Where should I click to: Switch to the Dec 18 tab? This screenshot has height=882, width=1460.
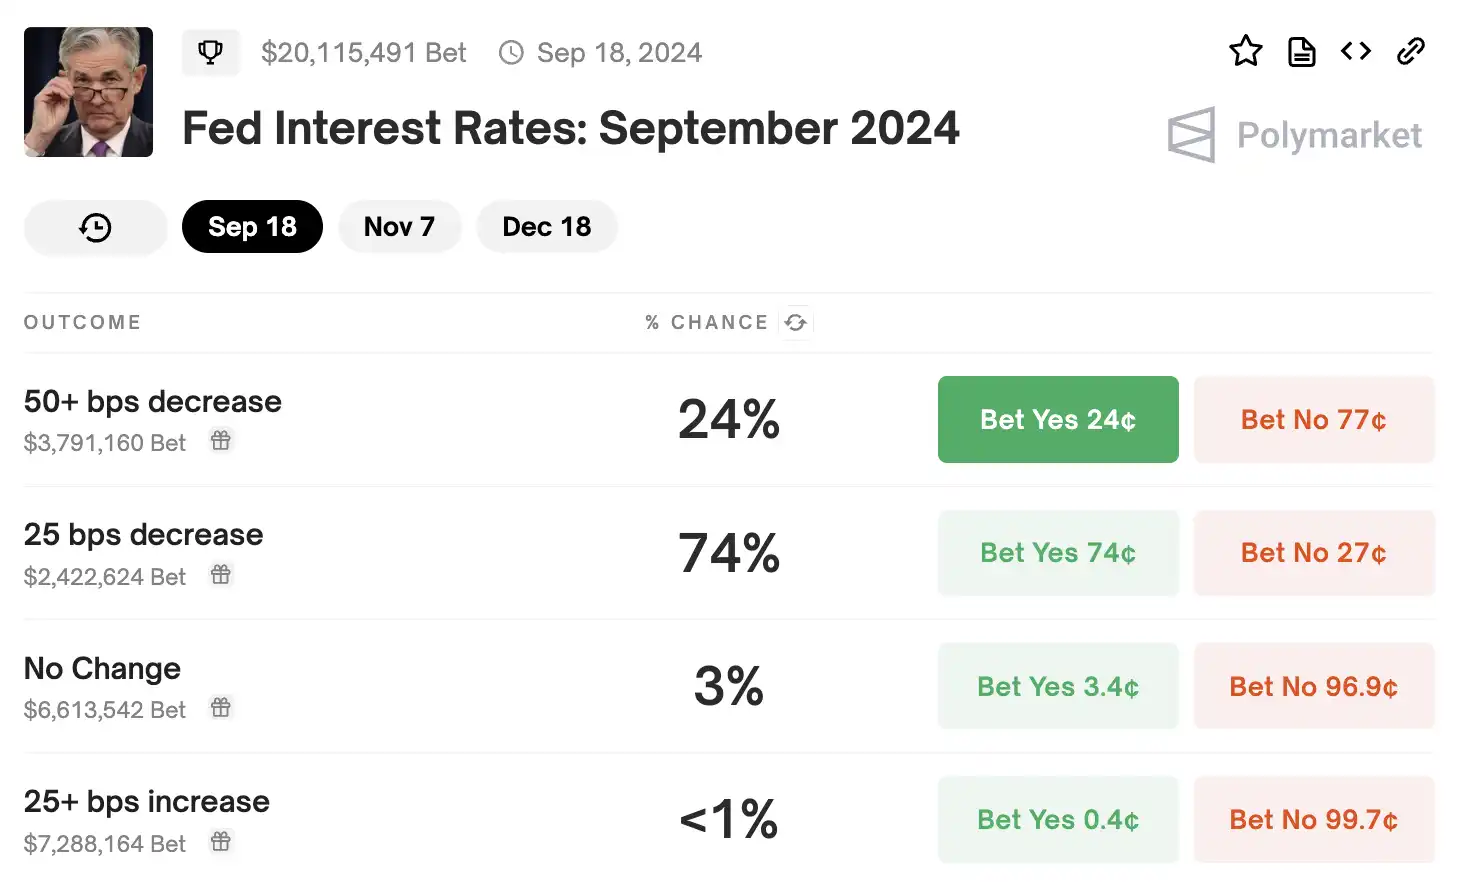click(546, 227)
